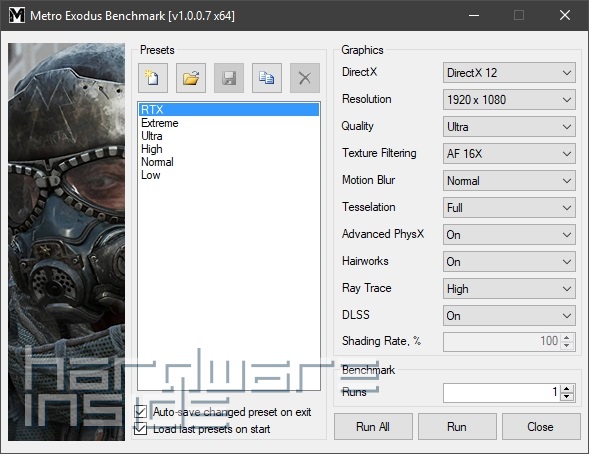This screenshot has width=589, height=454.
Task: Click the Metro M logo in title bar
Action: click(x=17, y=15)
